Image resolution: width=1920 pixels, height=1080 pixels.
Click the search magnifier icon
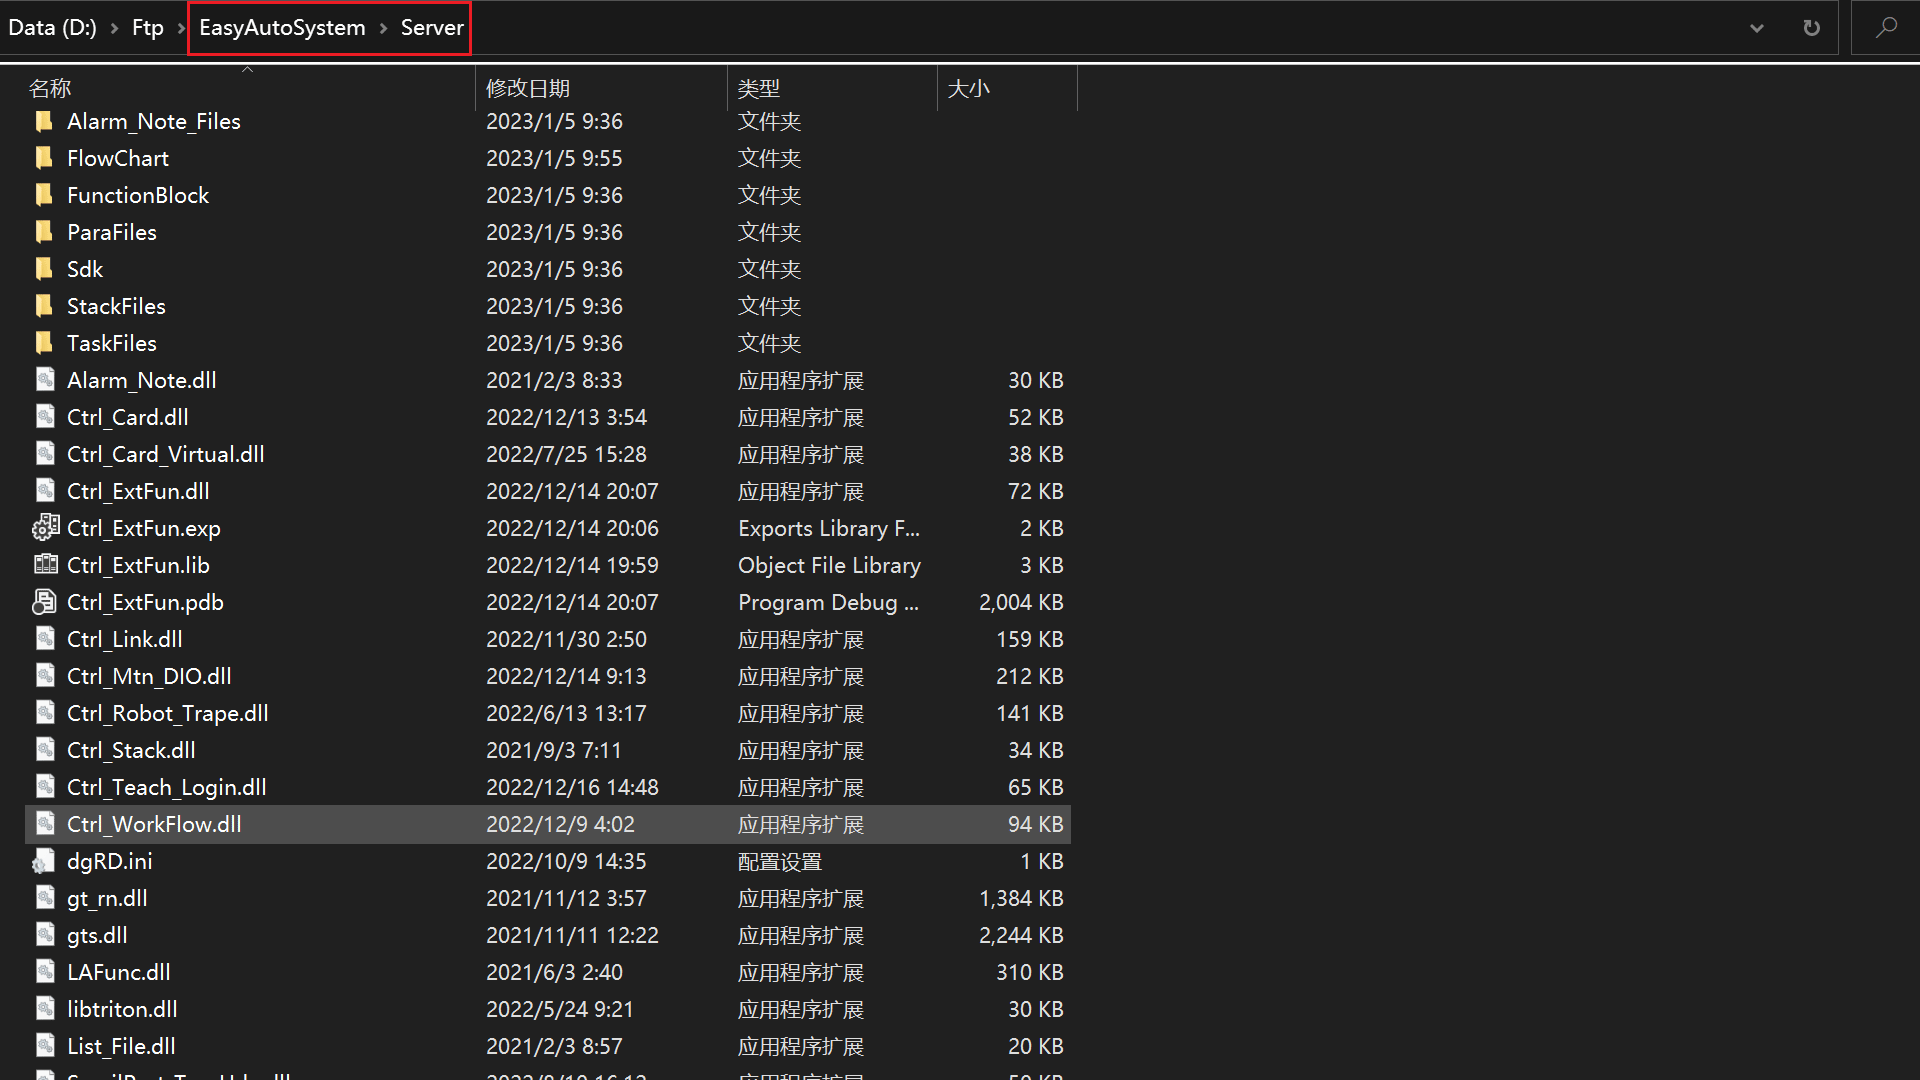tap(1886, 28)
